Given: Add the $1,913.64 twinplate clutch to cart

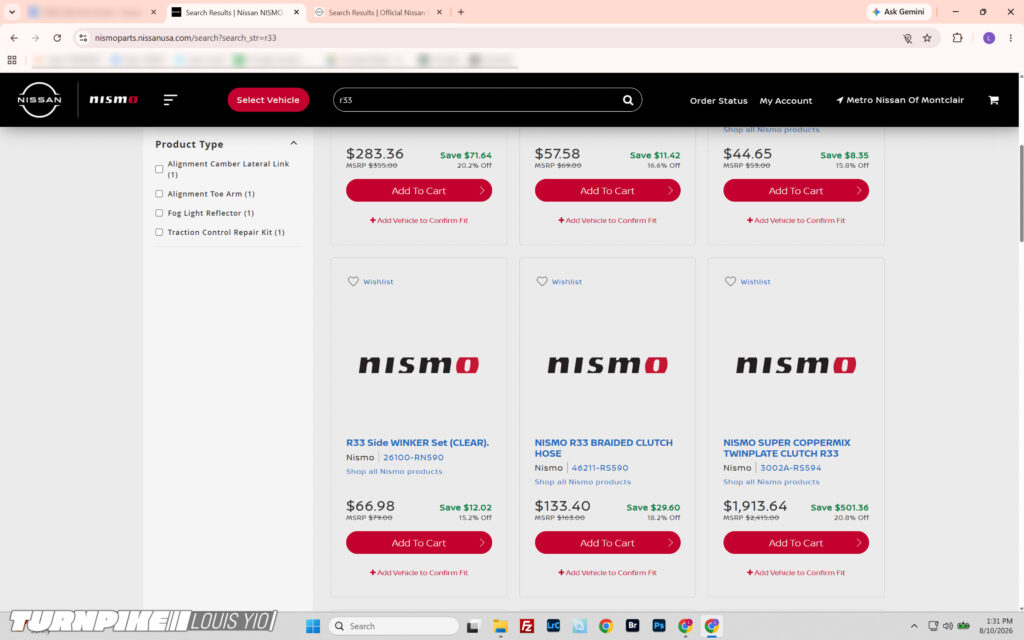Looking at the screenshot, I should (795, 543).
